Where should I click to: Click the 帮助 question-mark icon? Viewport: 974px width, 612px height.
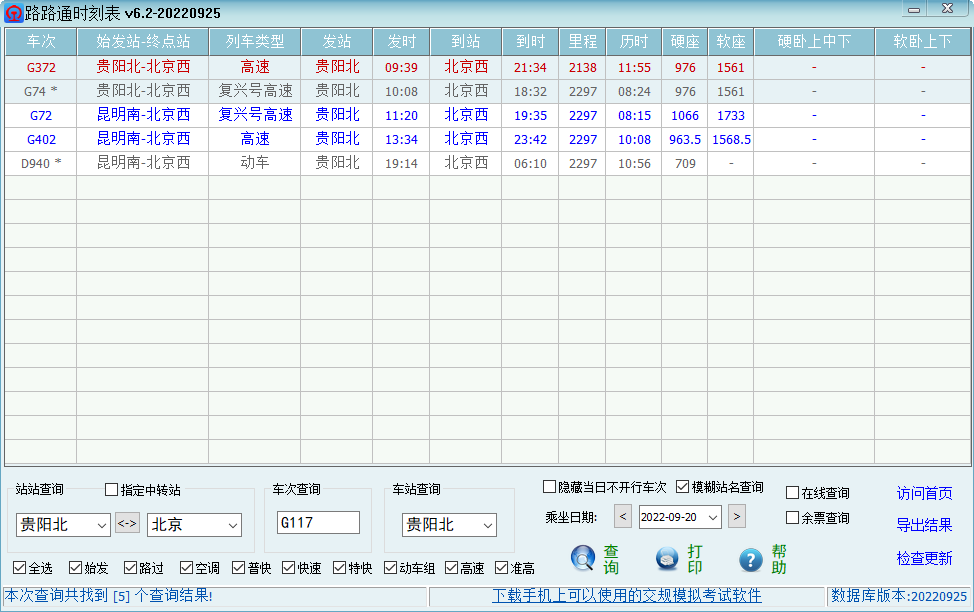click(751, 560)
